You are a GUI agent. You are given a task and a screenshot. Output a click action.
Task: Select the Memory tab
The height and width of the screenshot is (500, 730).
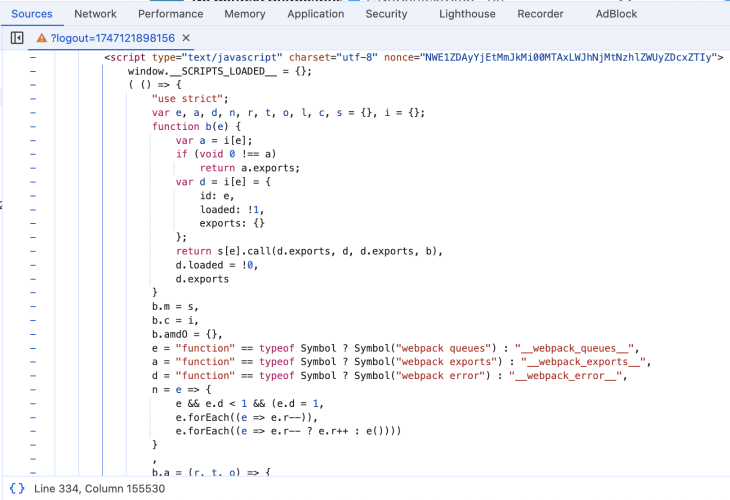point(245,14)
